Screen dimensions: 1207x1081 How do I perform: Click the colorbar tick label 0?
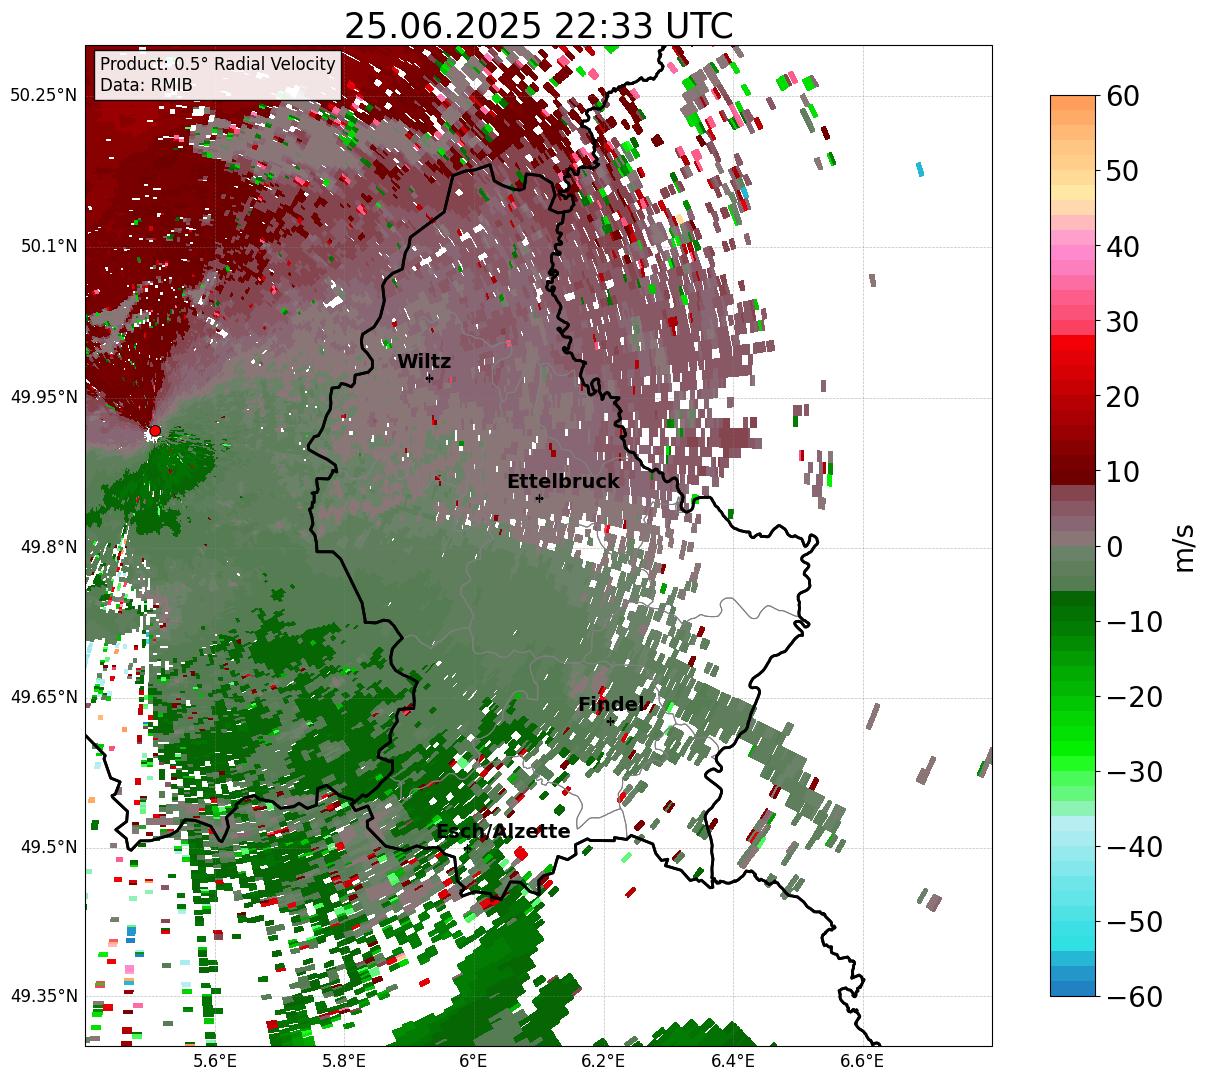tap(1114, 547)
